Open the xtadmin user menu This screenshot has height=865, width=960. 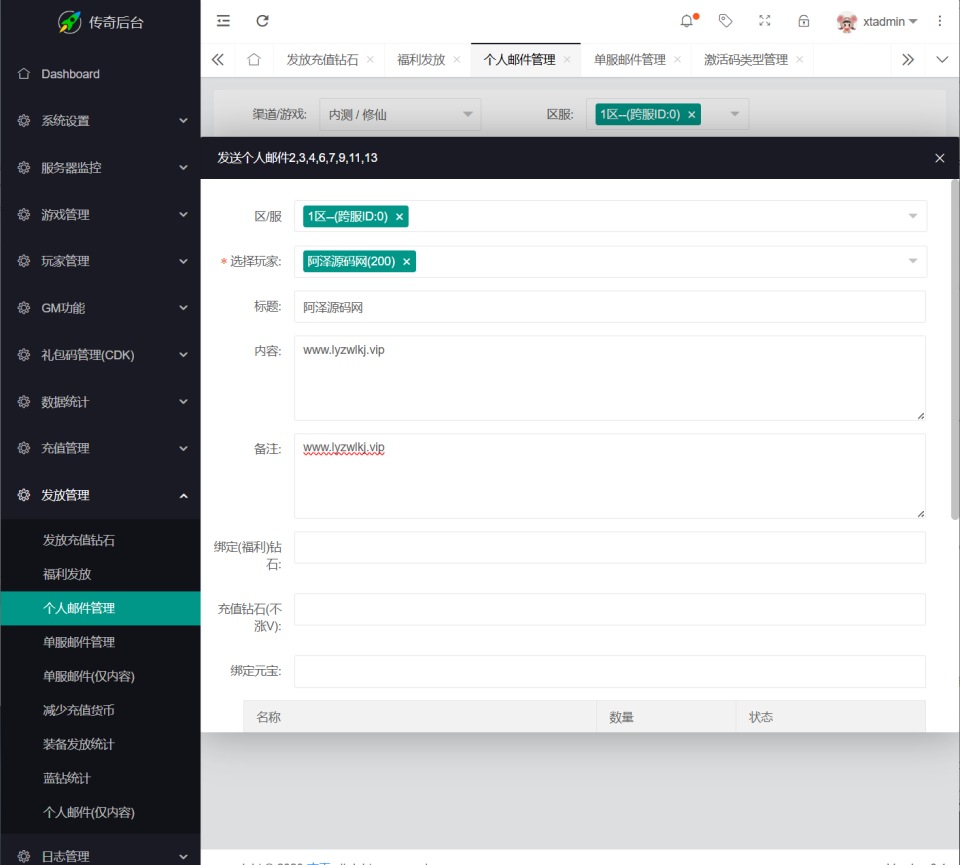click(x=880, y=21)
